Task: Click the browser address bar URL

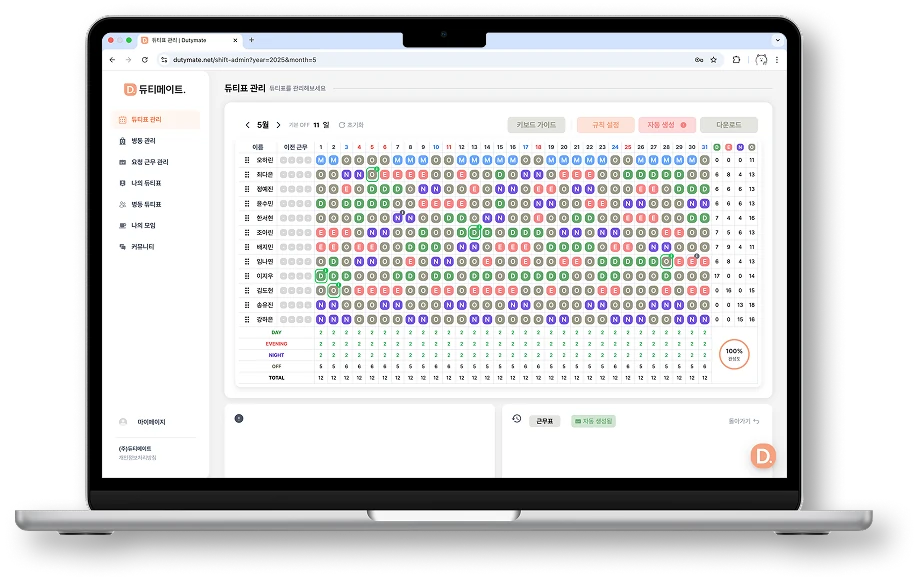Action: (x=245, y=60)
